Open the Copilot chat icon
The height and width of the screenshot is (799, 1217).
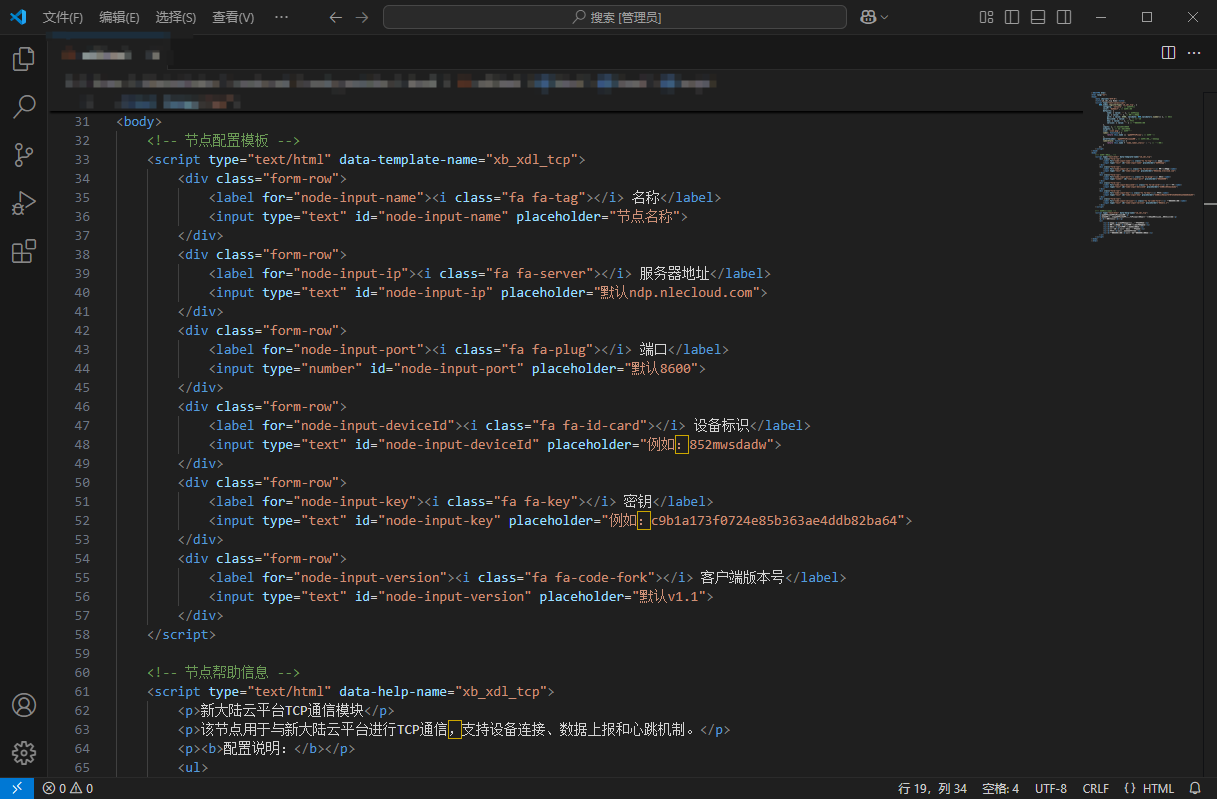pyautogui.click(x=867, y=17)
